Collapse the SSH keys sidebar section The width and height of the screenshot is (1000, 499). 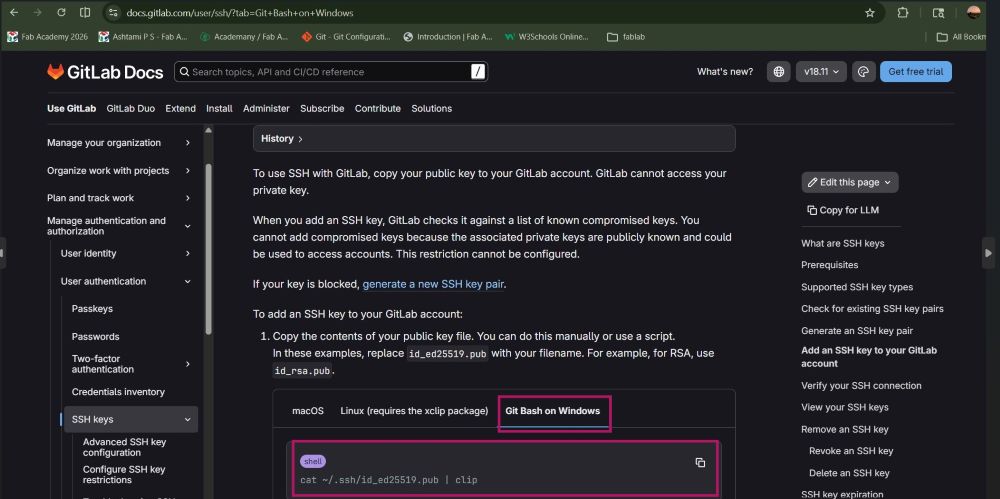(x=187, y=420)
